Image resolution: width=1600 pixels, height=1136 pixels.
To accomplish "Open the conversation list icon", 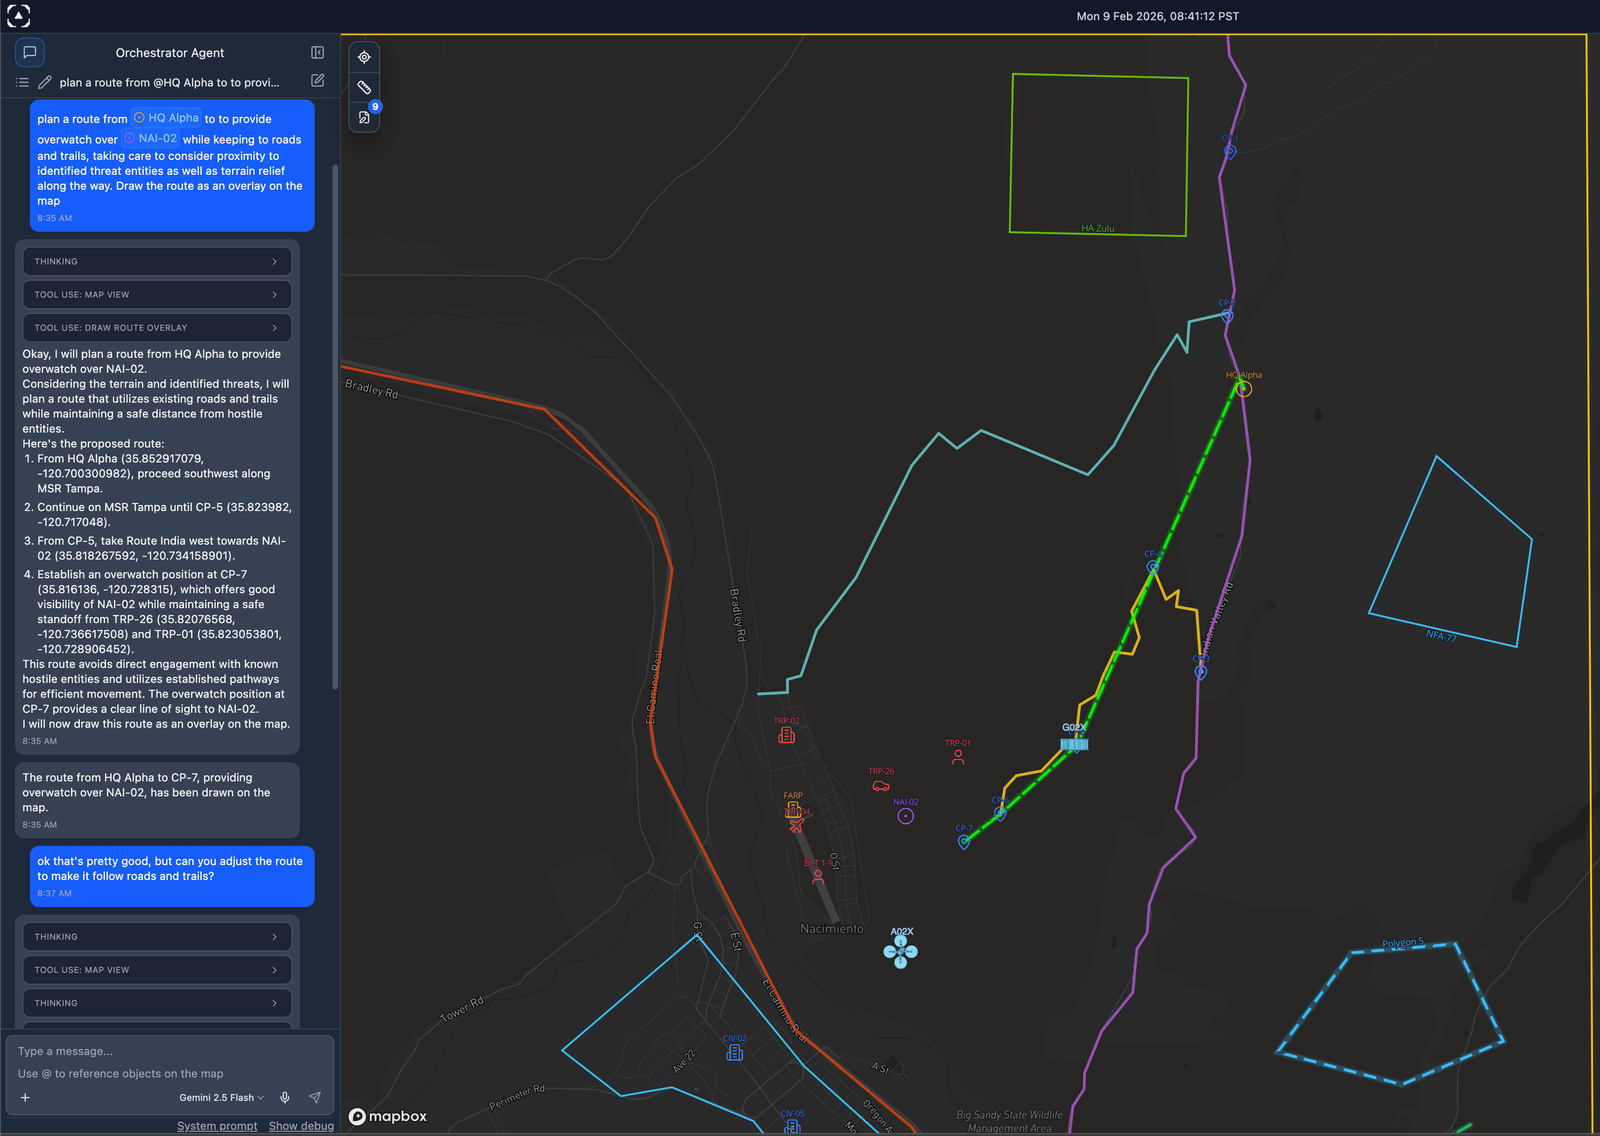I will point(22,82).
